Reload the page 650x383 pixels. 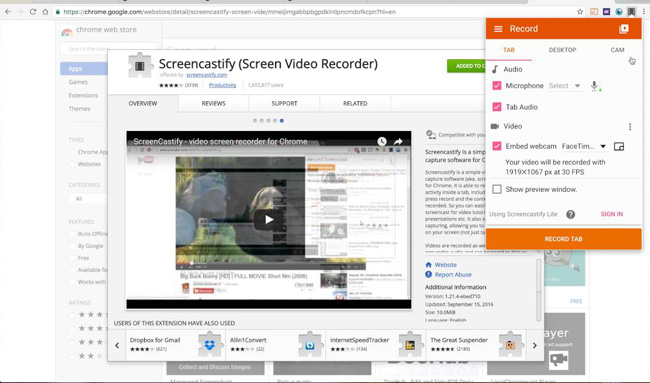[33, 12]
